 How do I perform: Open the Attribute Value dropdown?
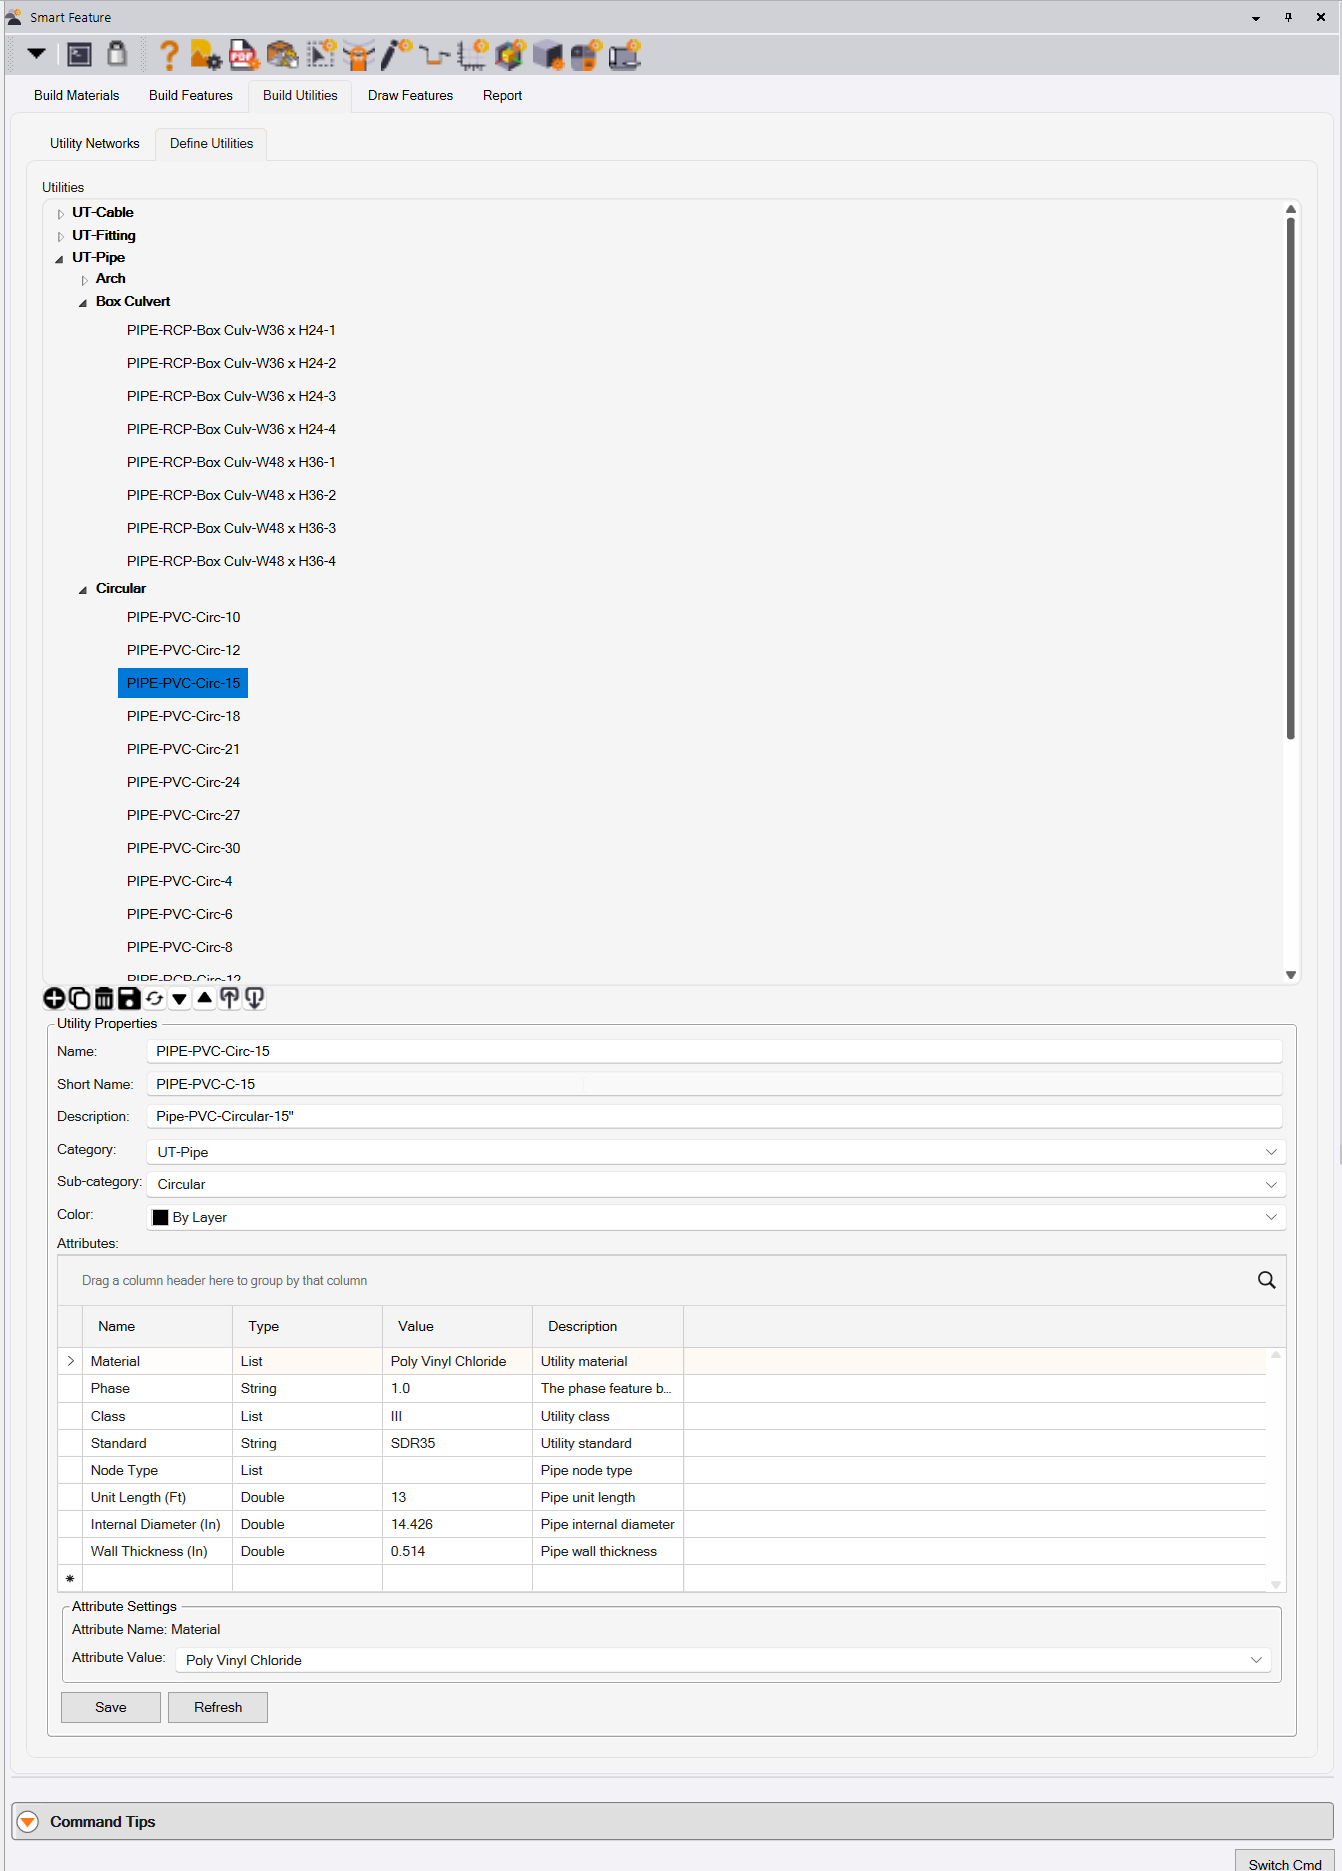[1256, 1660]
